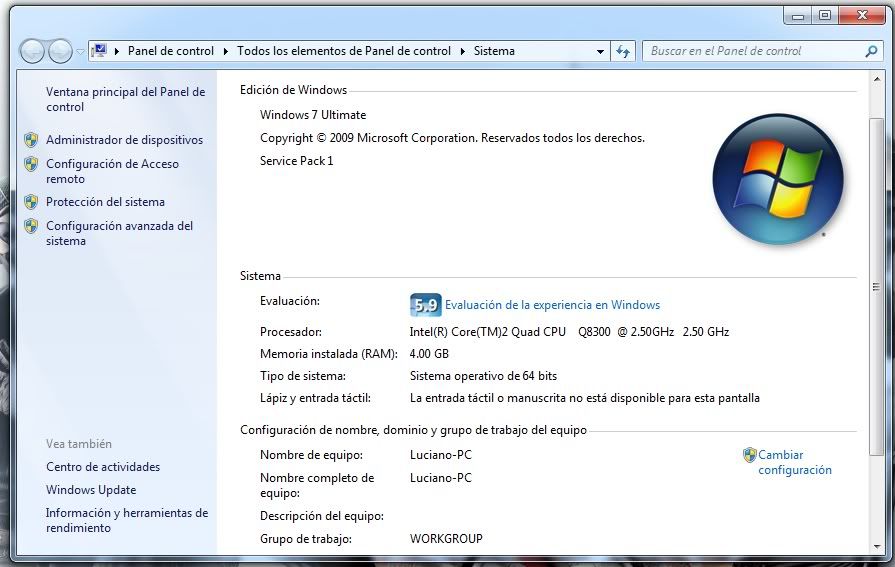This screenshot has height=567, width=895.
Task: Click the computer icon in address bar
Action: [99, 51]
